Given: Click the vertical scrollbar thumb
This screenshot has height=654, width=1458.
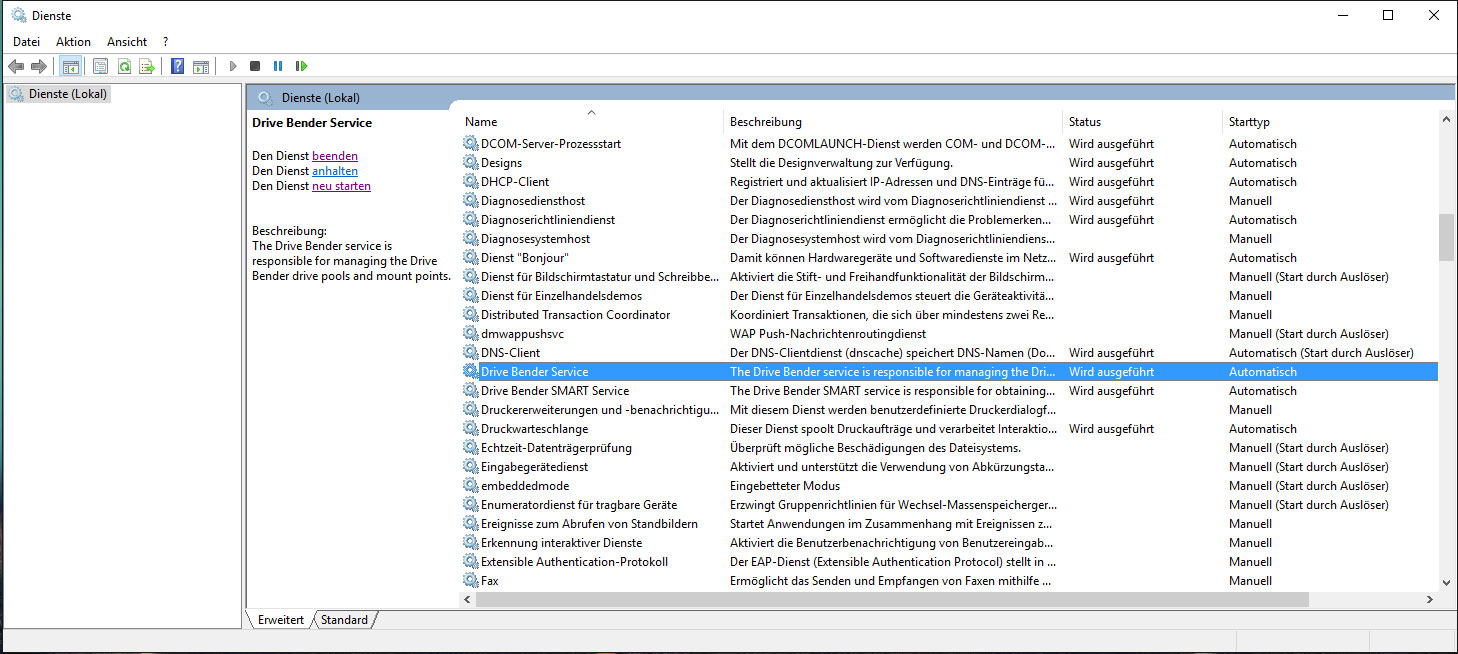Looking at the screenshot, I should click(x=1446, y=237).
